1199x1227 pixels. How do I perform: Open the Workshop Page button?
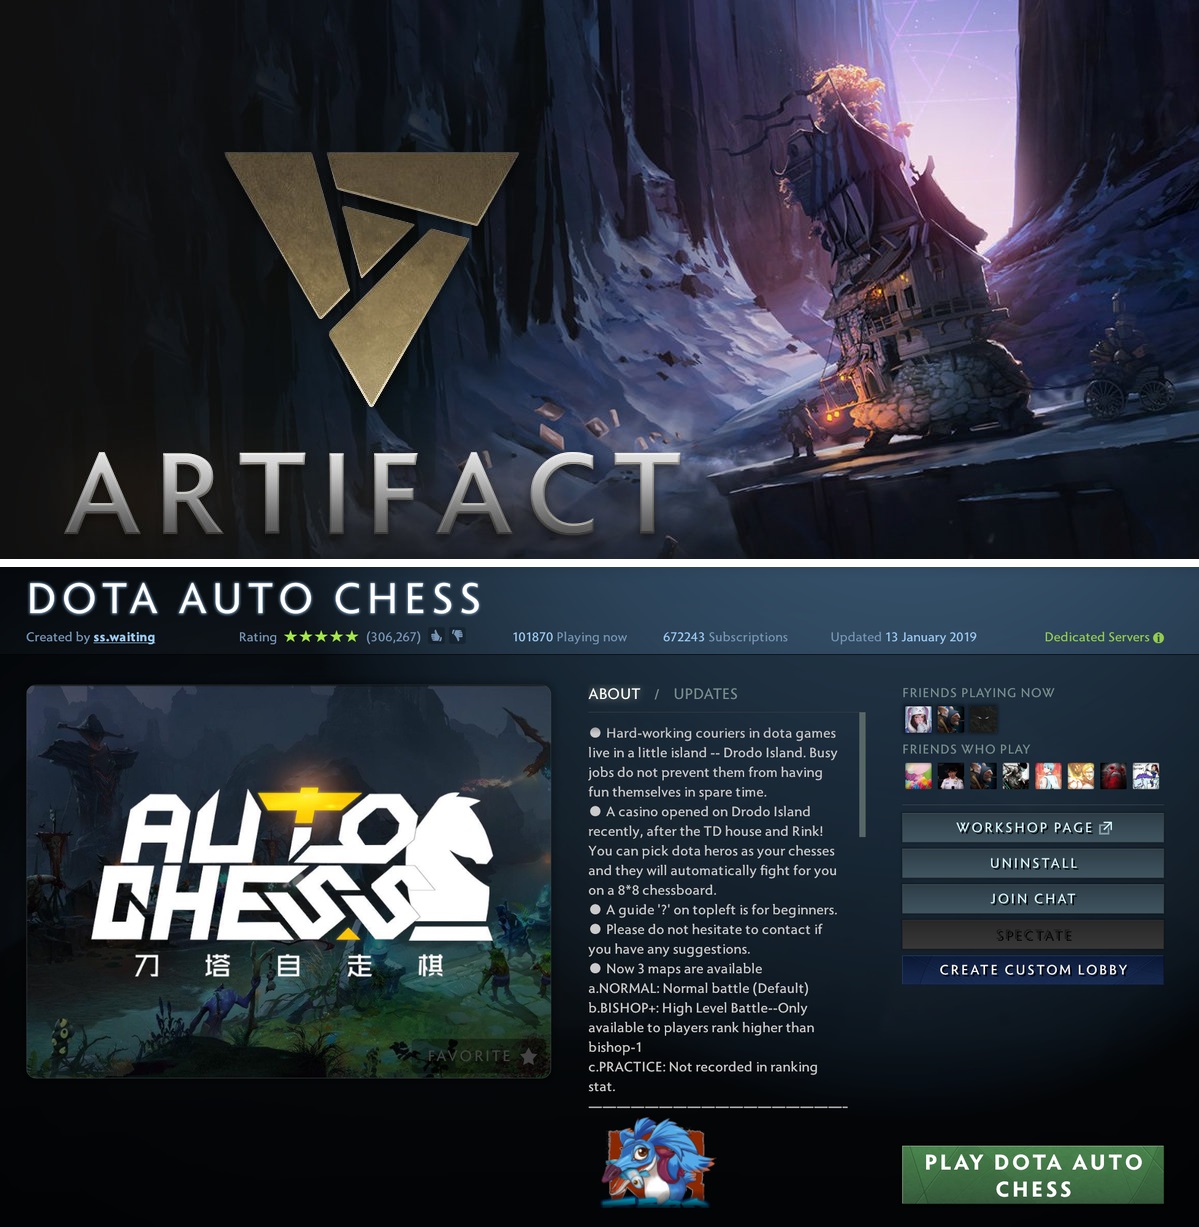click(1033, 828)
